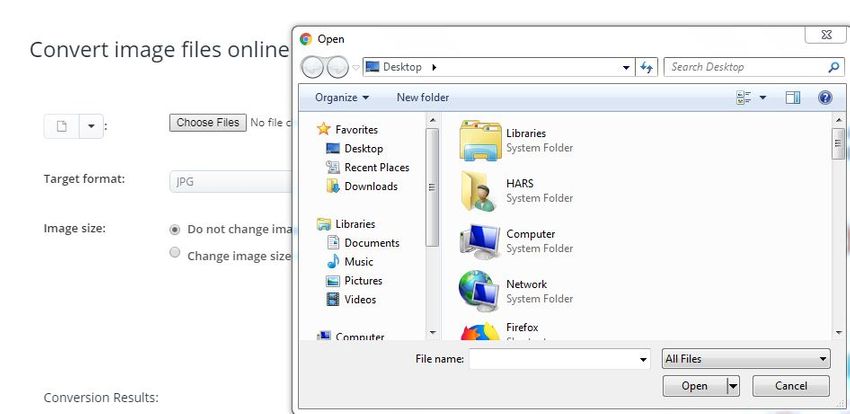Open the Help question mark icon
The image size is (850, 414).
[x=825, y=97]
